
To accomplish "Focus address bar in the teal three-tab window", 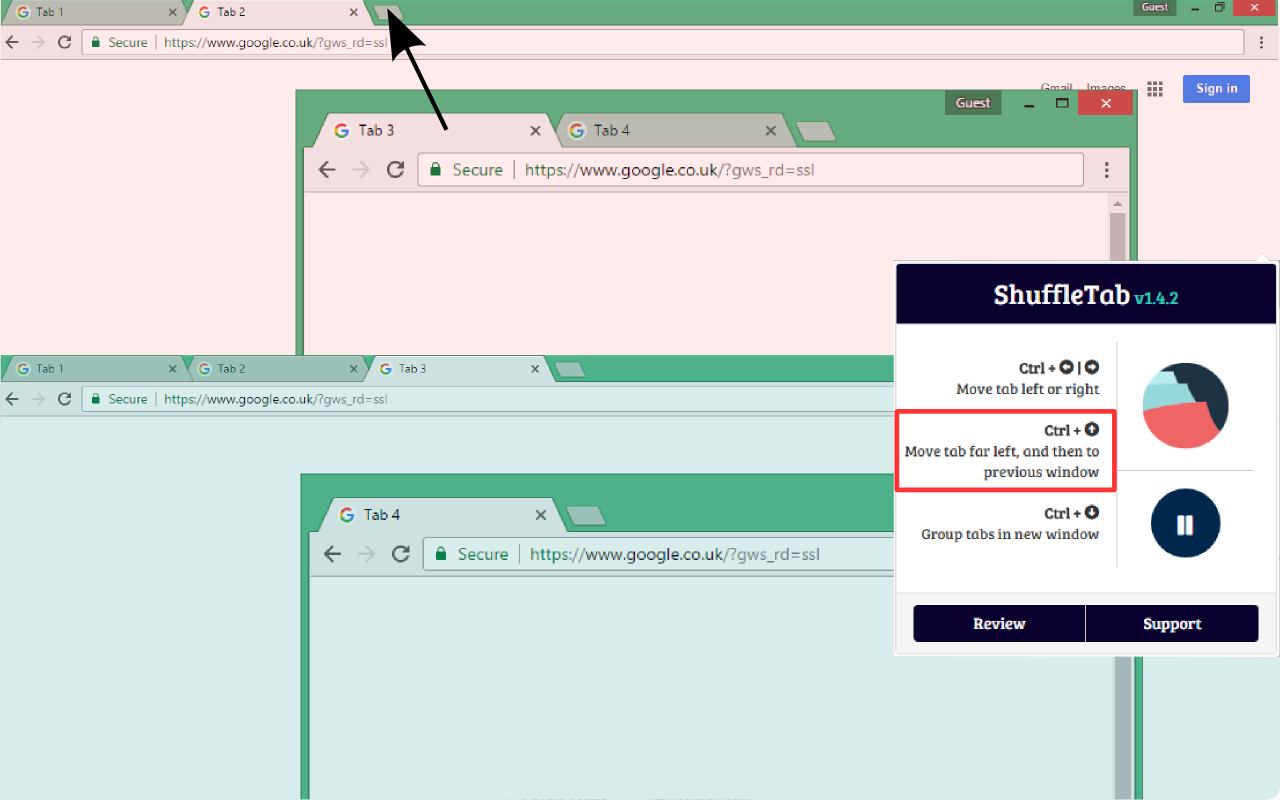I will pyautogui.click(x=488, y=399).
